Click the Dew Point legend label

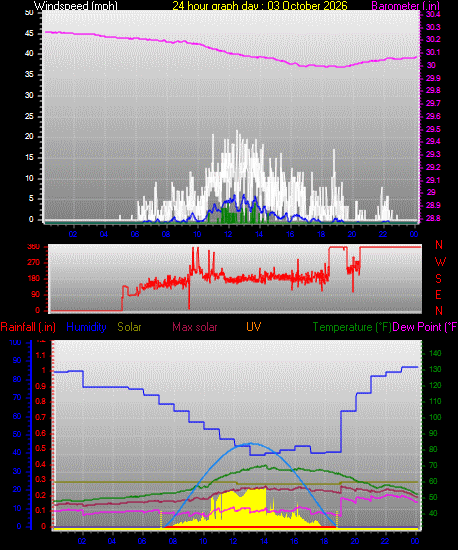click(x=425, y=327)
